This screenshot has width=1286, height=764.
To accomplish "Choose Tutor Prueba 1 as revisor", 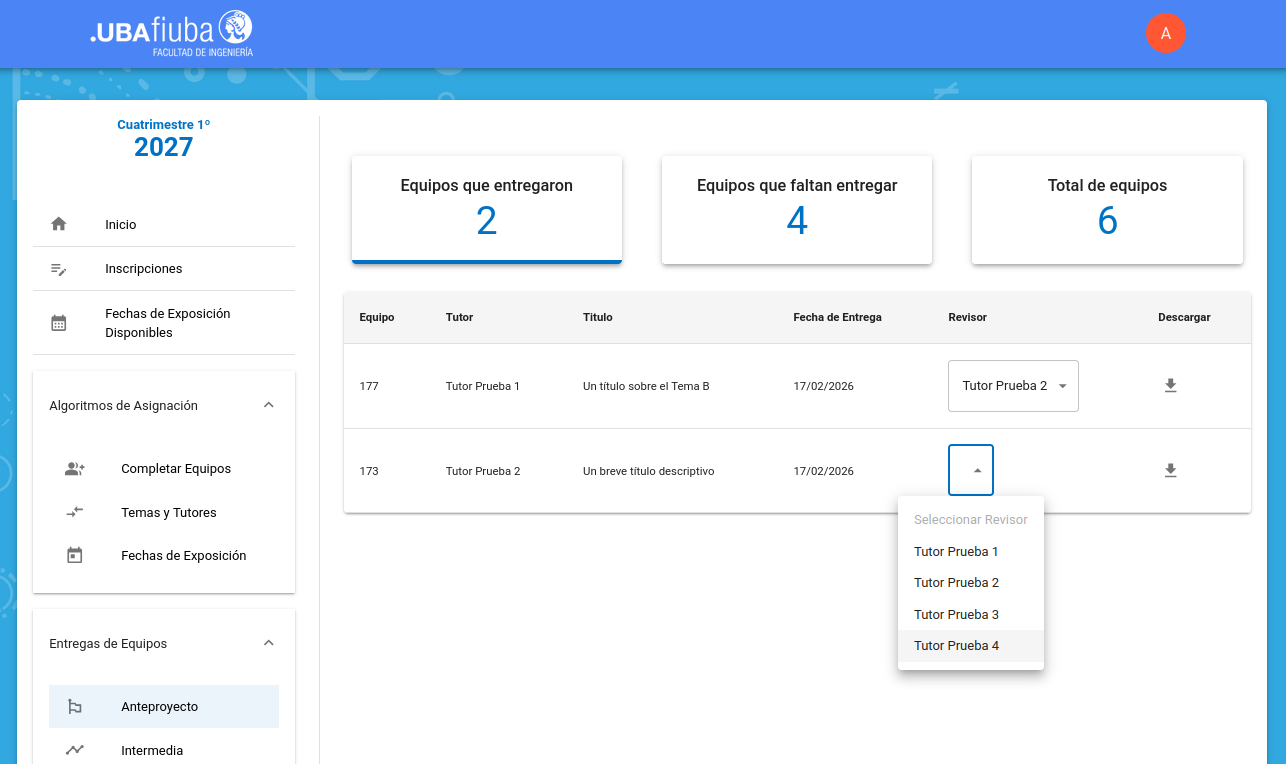I will tap(957, 552).
